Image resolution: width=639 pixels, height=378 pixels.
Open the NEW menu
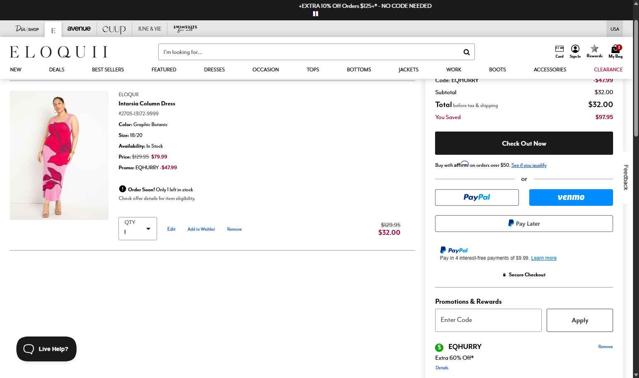pos(15,70)
